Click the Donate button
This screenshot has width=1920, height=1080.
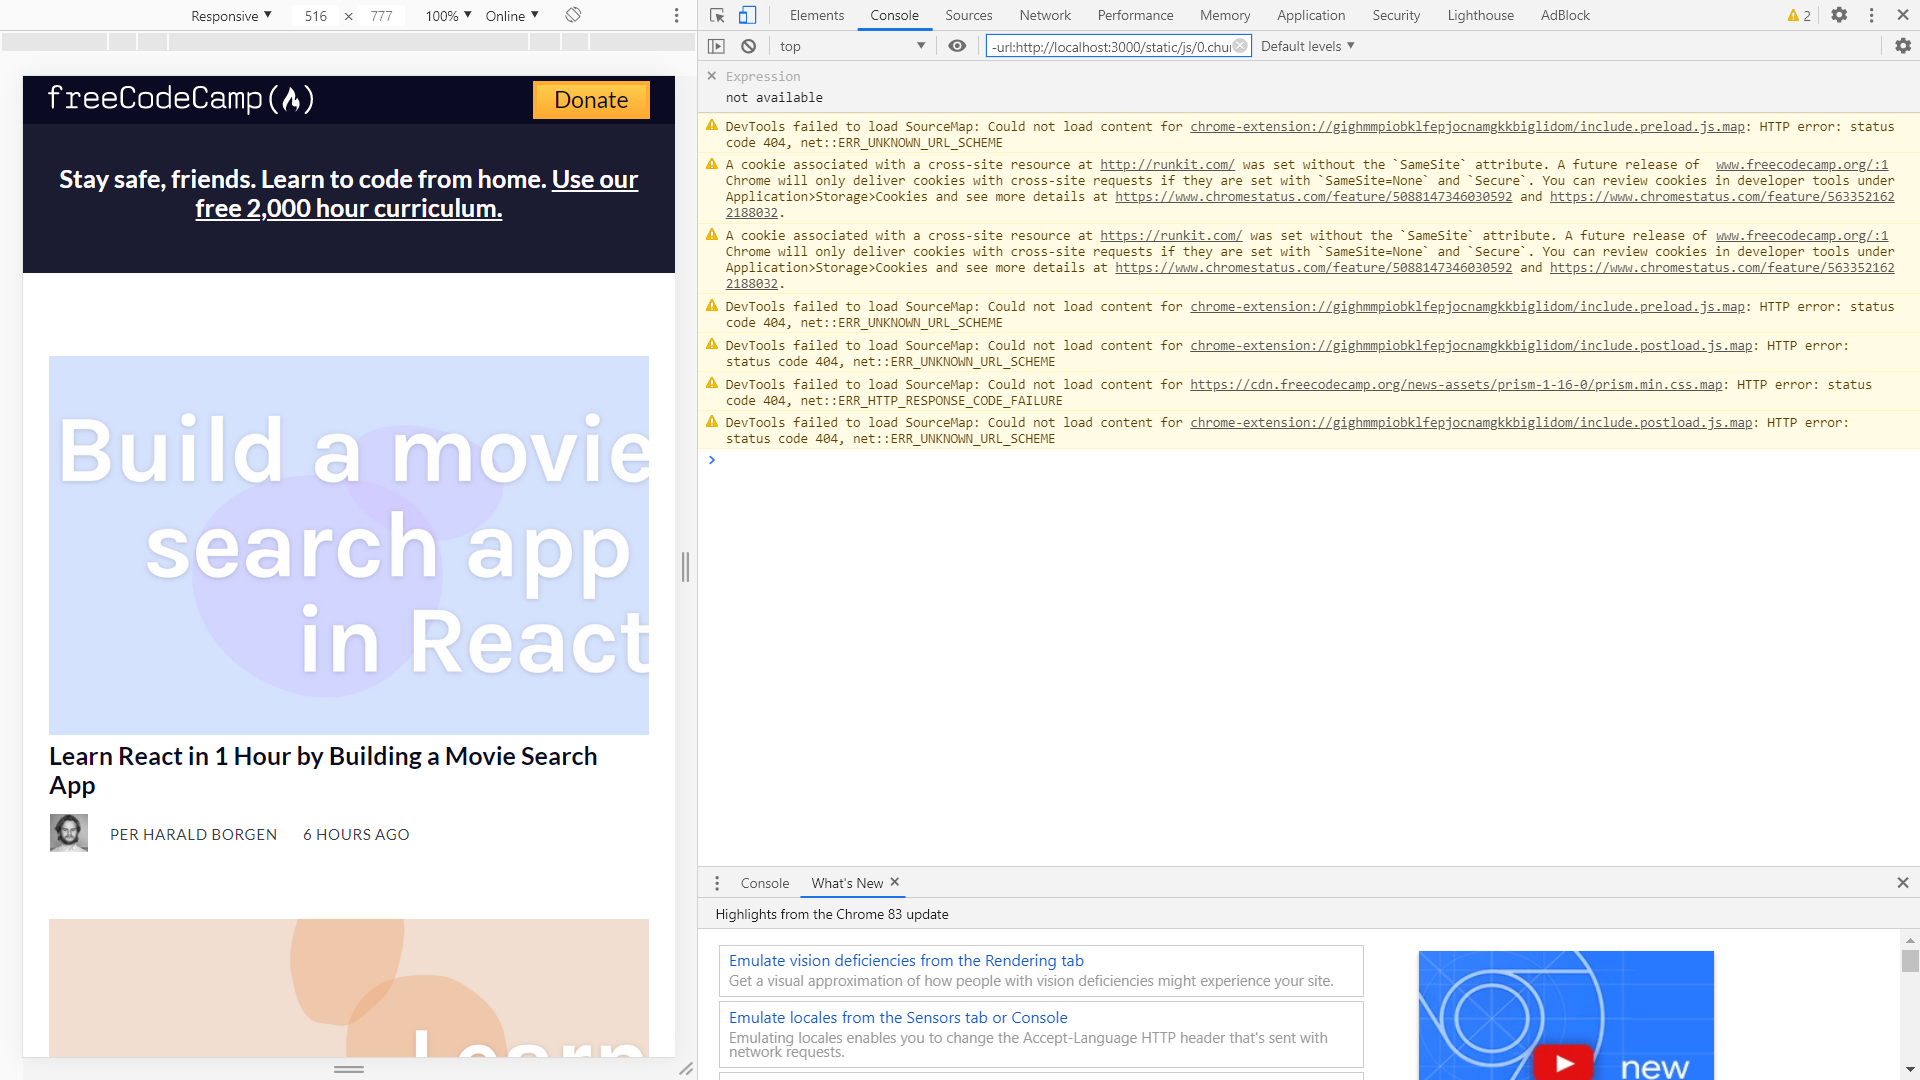(591, 100)
